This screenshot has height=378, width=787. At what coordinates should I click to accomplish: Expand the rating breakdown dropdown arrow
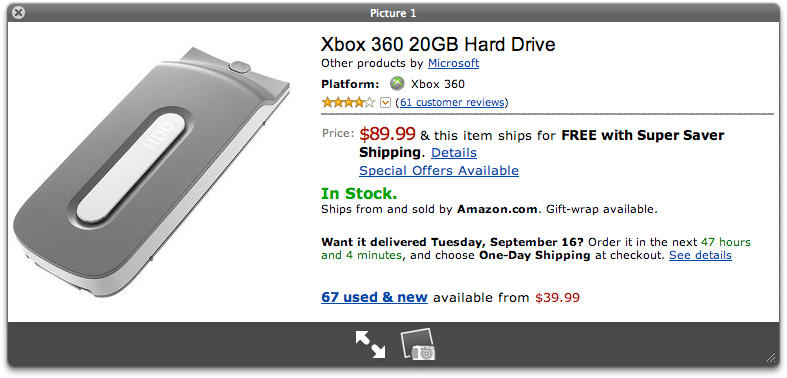click(385, 103)
